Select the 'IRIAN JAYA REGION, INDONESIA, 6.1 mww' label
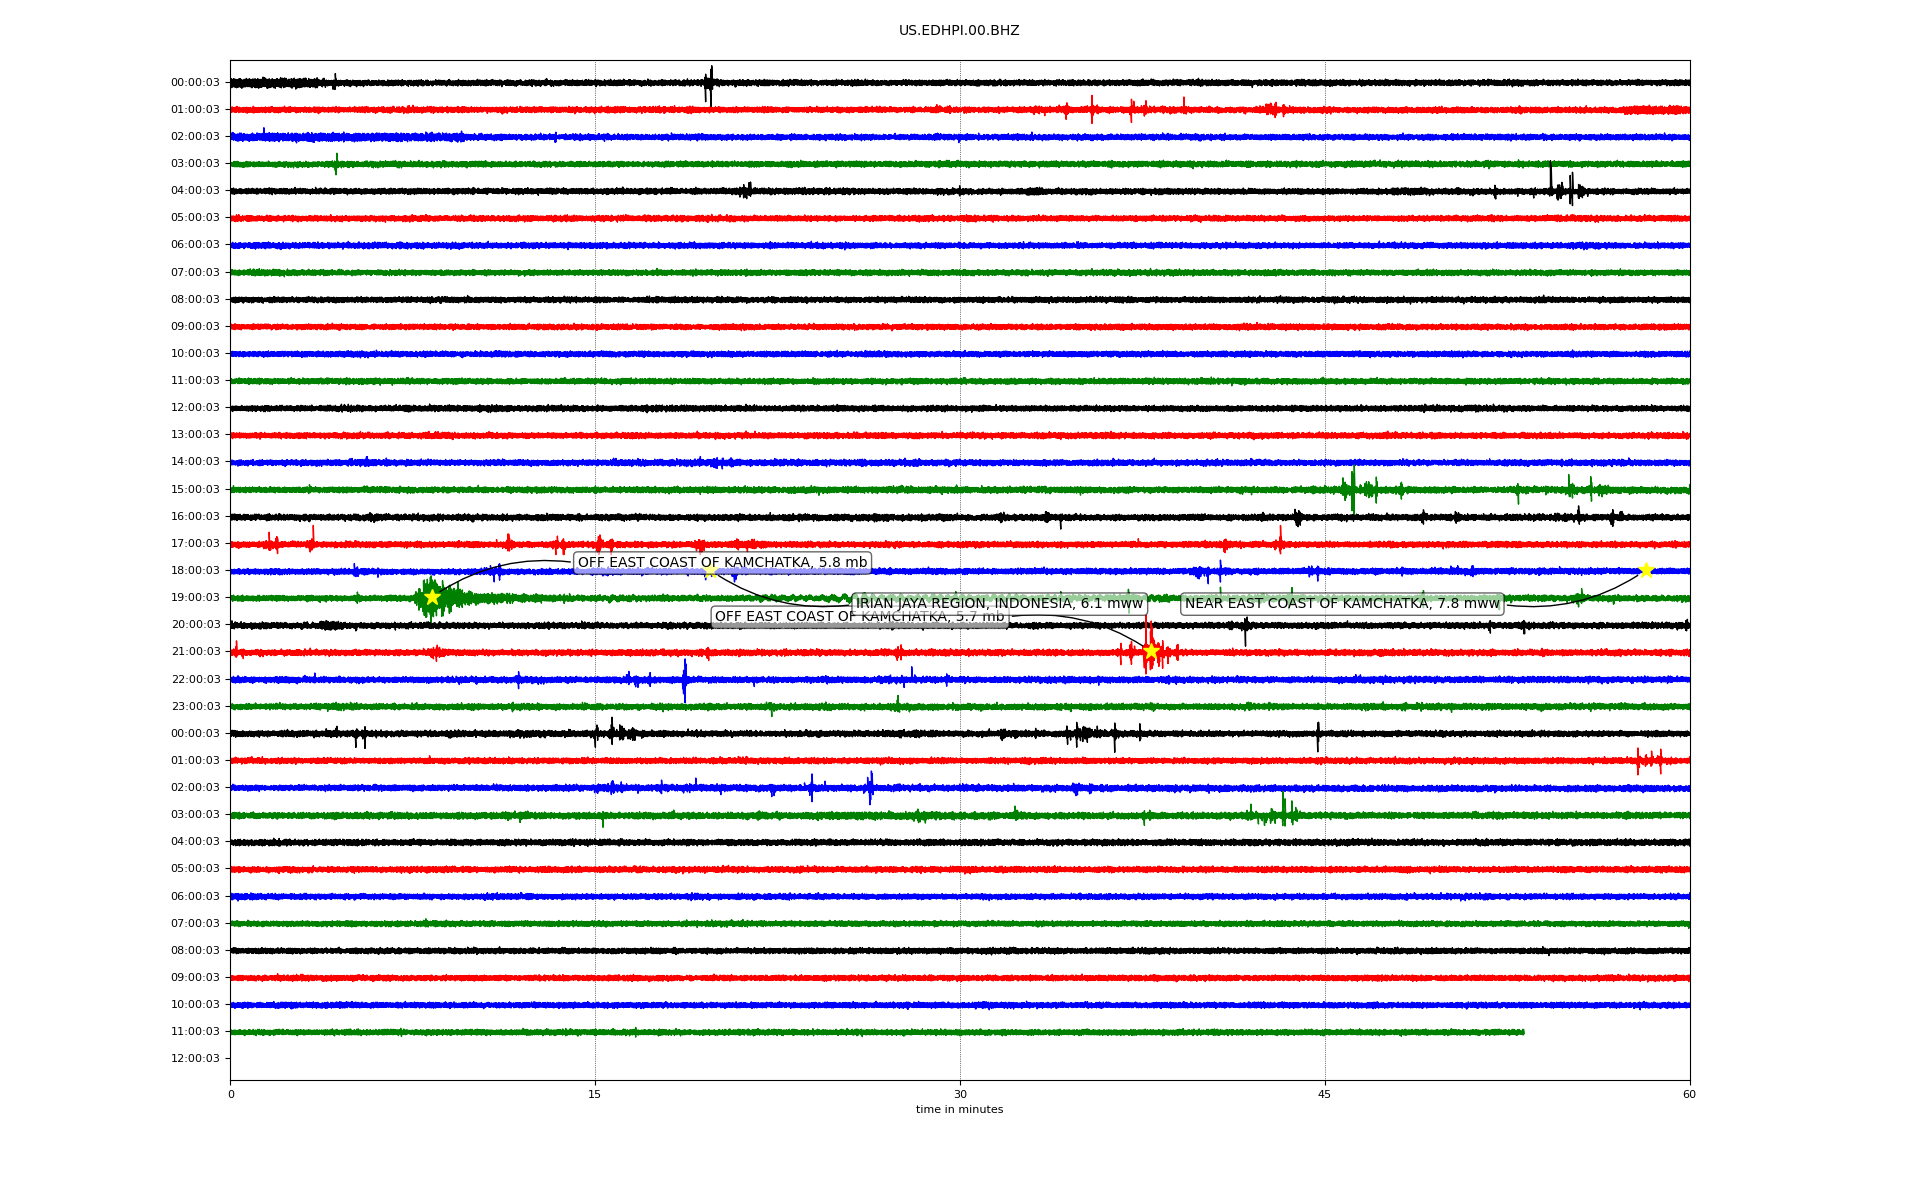The height and width of the screenshot is (1200, 1920). tap(999, 603)
